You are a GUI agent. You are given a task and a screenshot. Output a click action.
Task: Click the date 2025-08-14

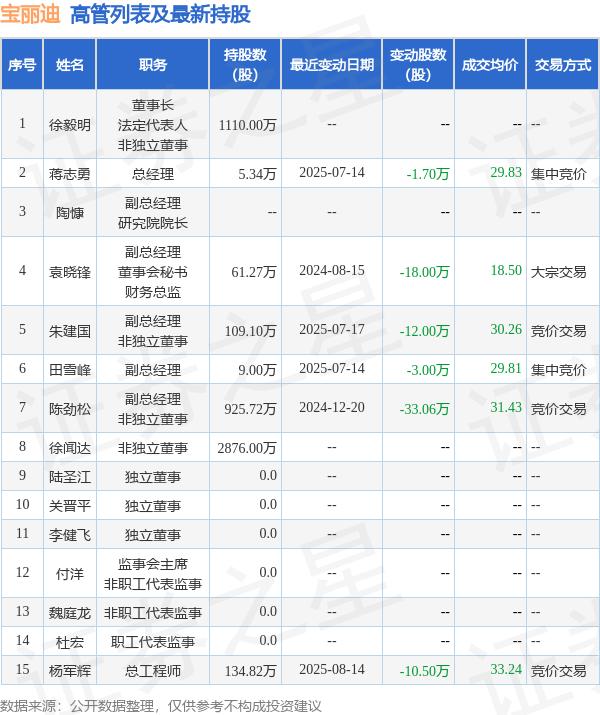coord(332,669)
